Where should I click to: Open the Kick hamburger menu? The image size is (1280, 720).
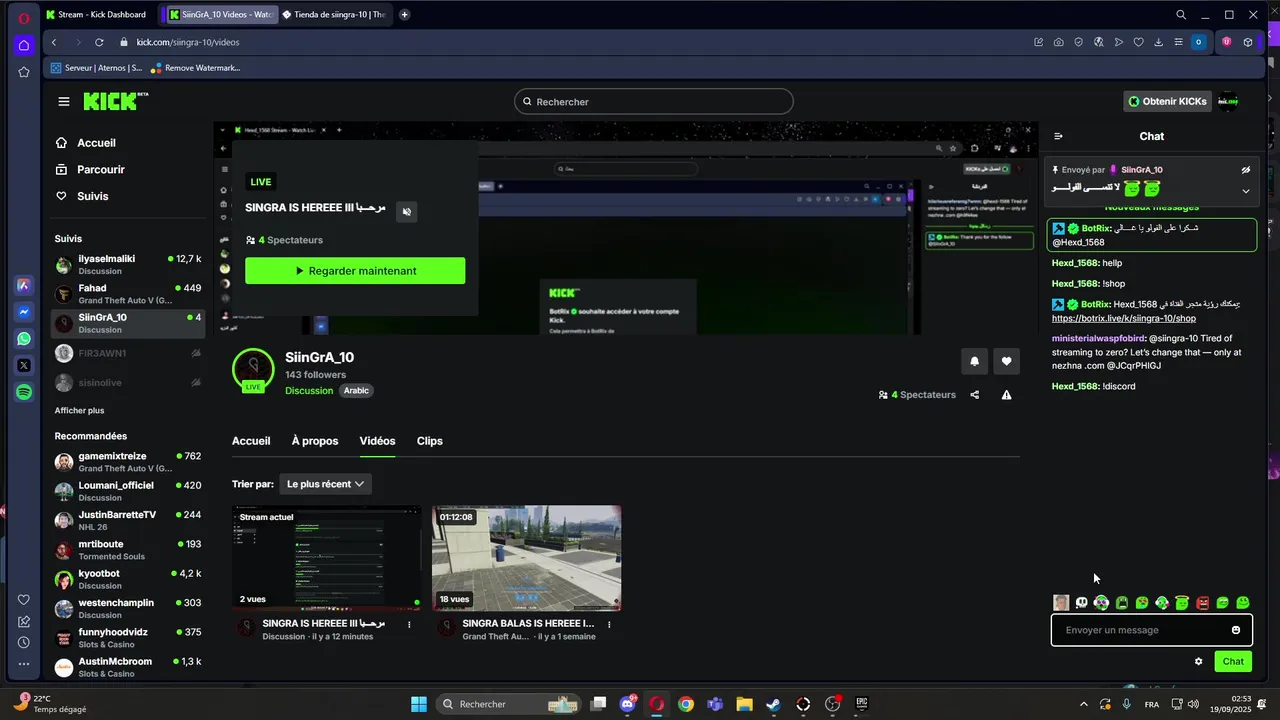coord(64,101)
